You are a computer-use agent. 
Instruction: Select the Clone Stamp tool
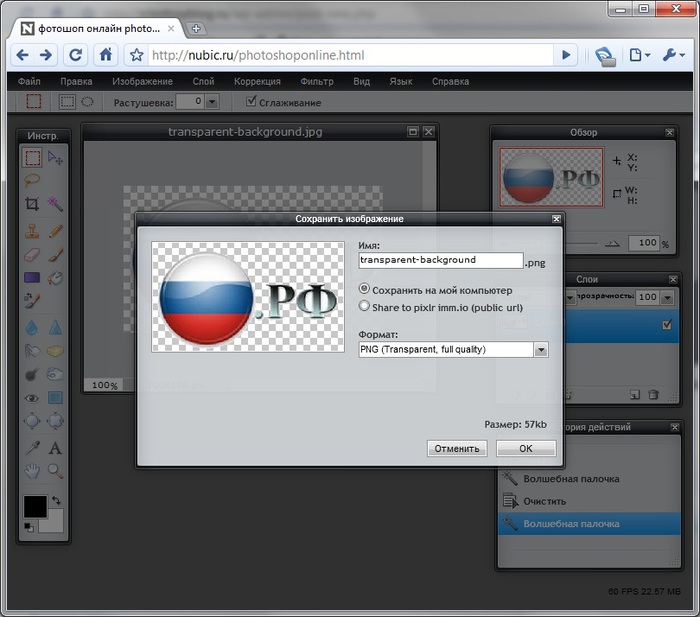(32, 231)
